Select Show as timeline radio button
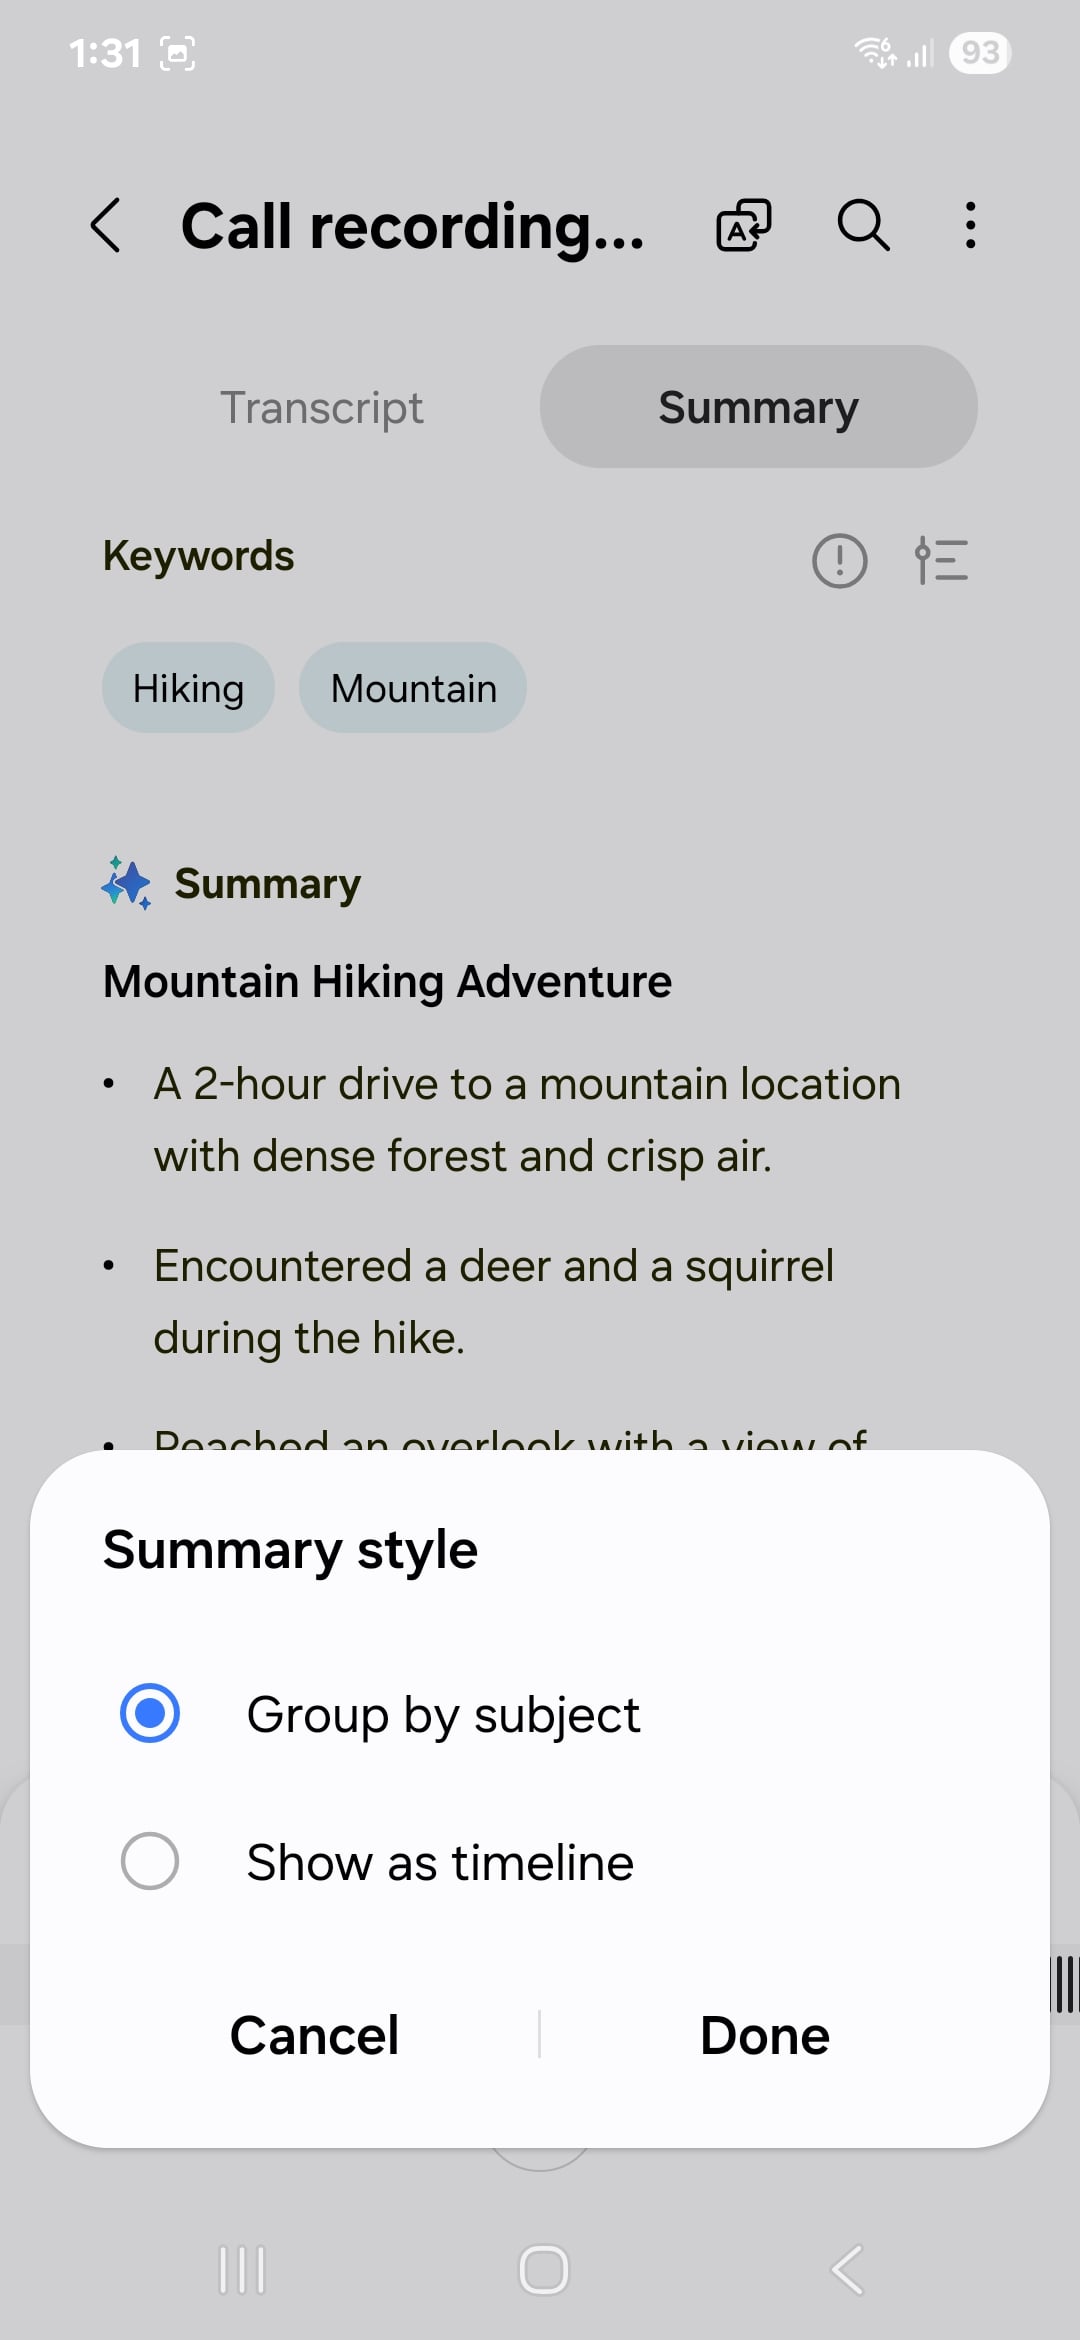This screenshot has height=2340, width=1080. (150, 1861)
